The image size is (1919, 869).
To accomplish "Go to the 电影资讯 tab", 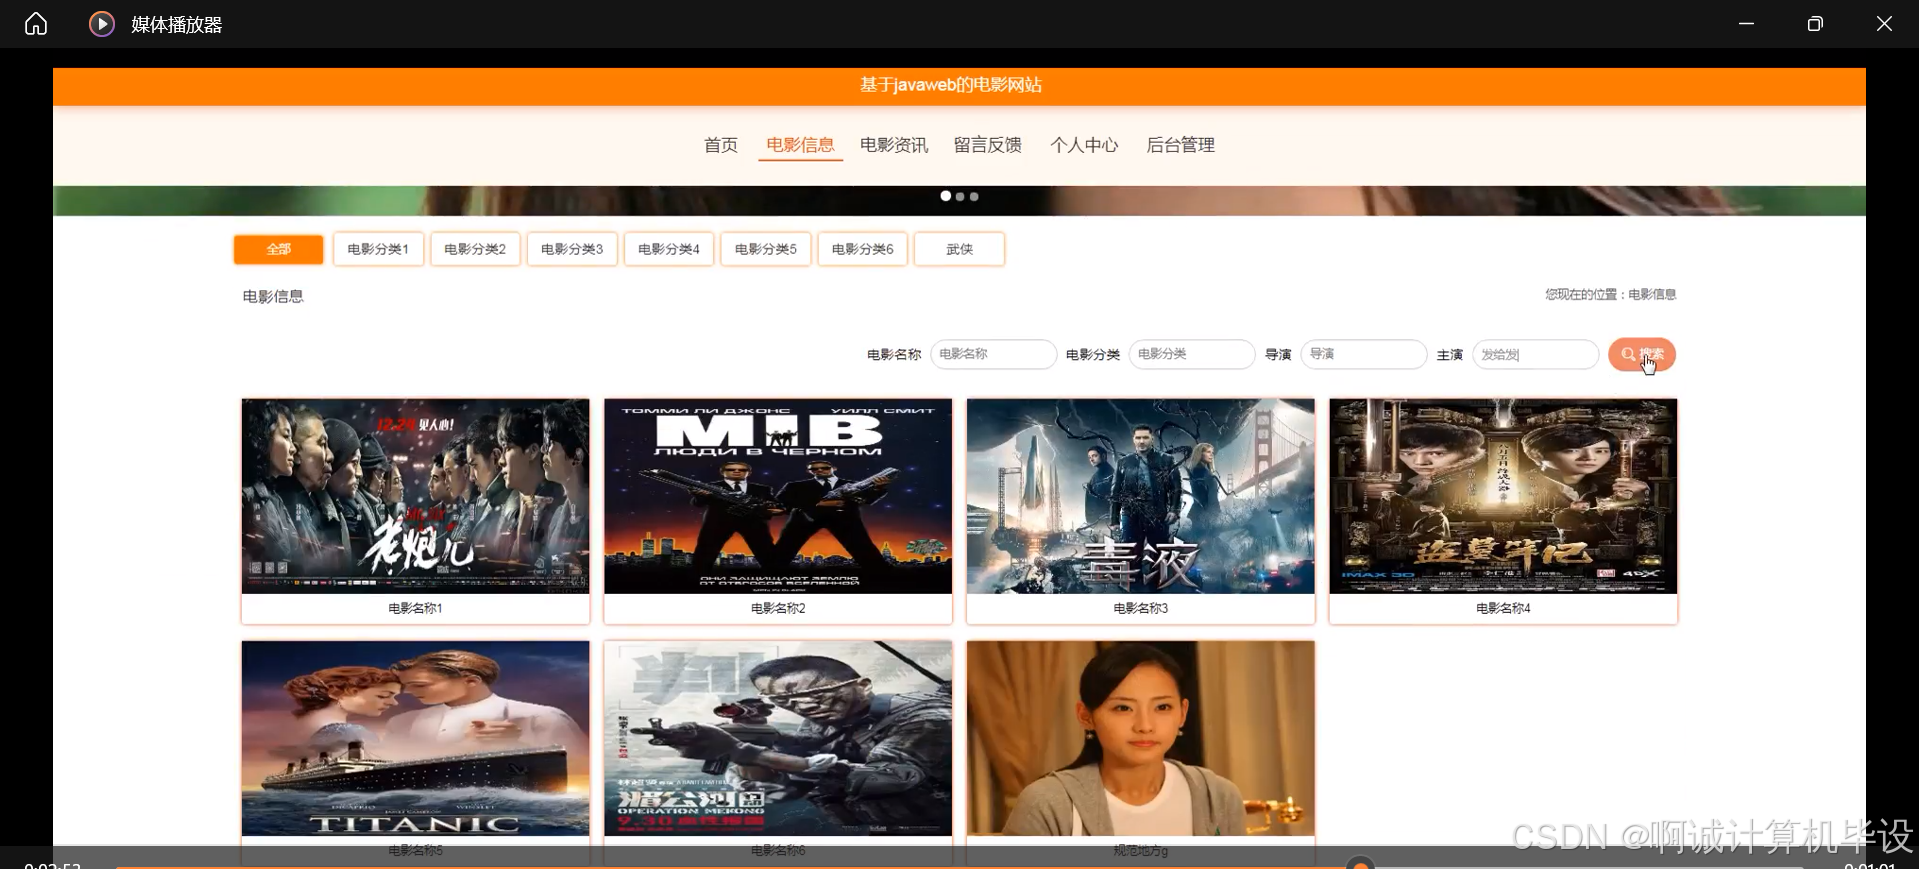I will tap(894, 145).
